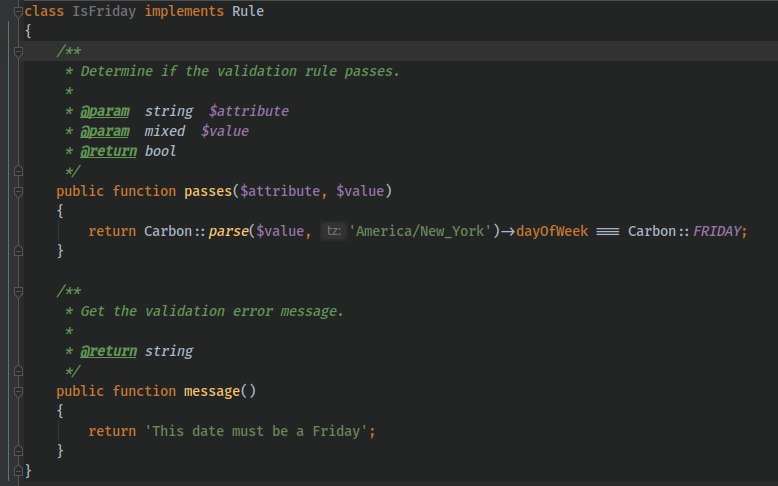Click the 'bool' return type in the doc comment

160,151
